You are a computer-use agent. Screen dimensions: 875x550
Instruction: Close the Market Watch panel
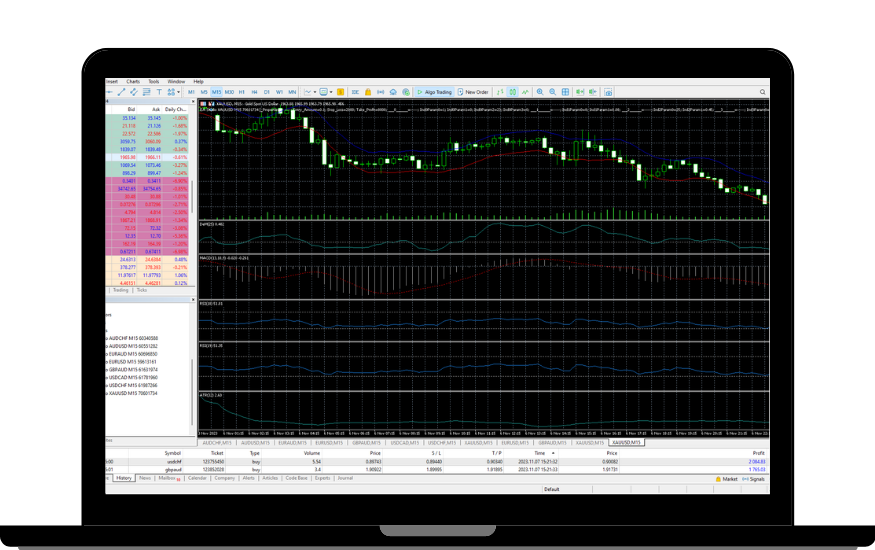[193, 102]
